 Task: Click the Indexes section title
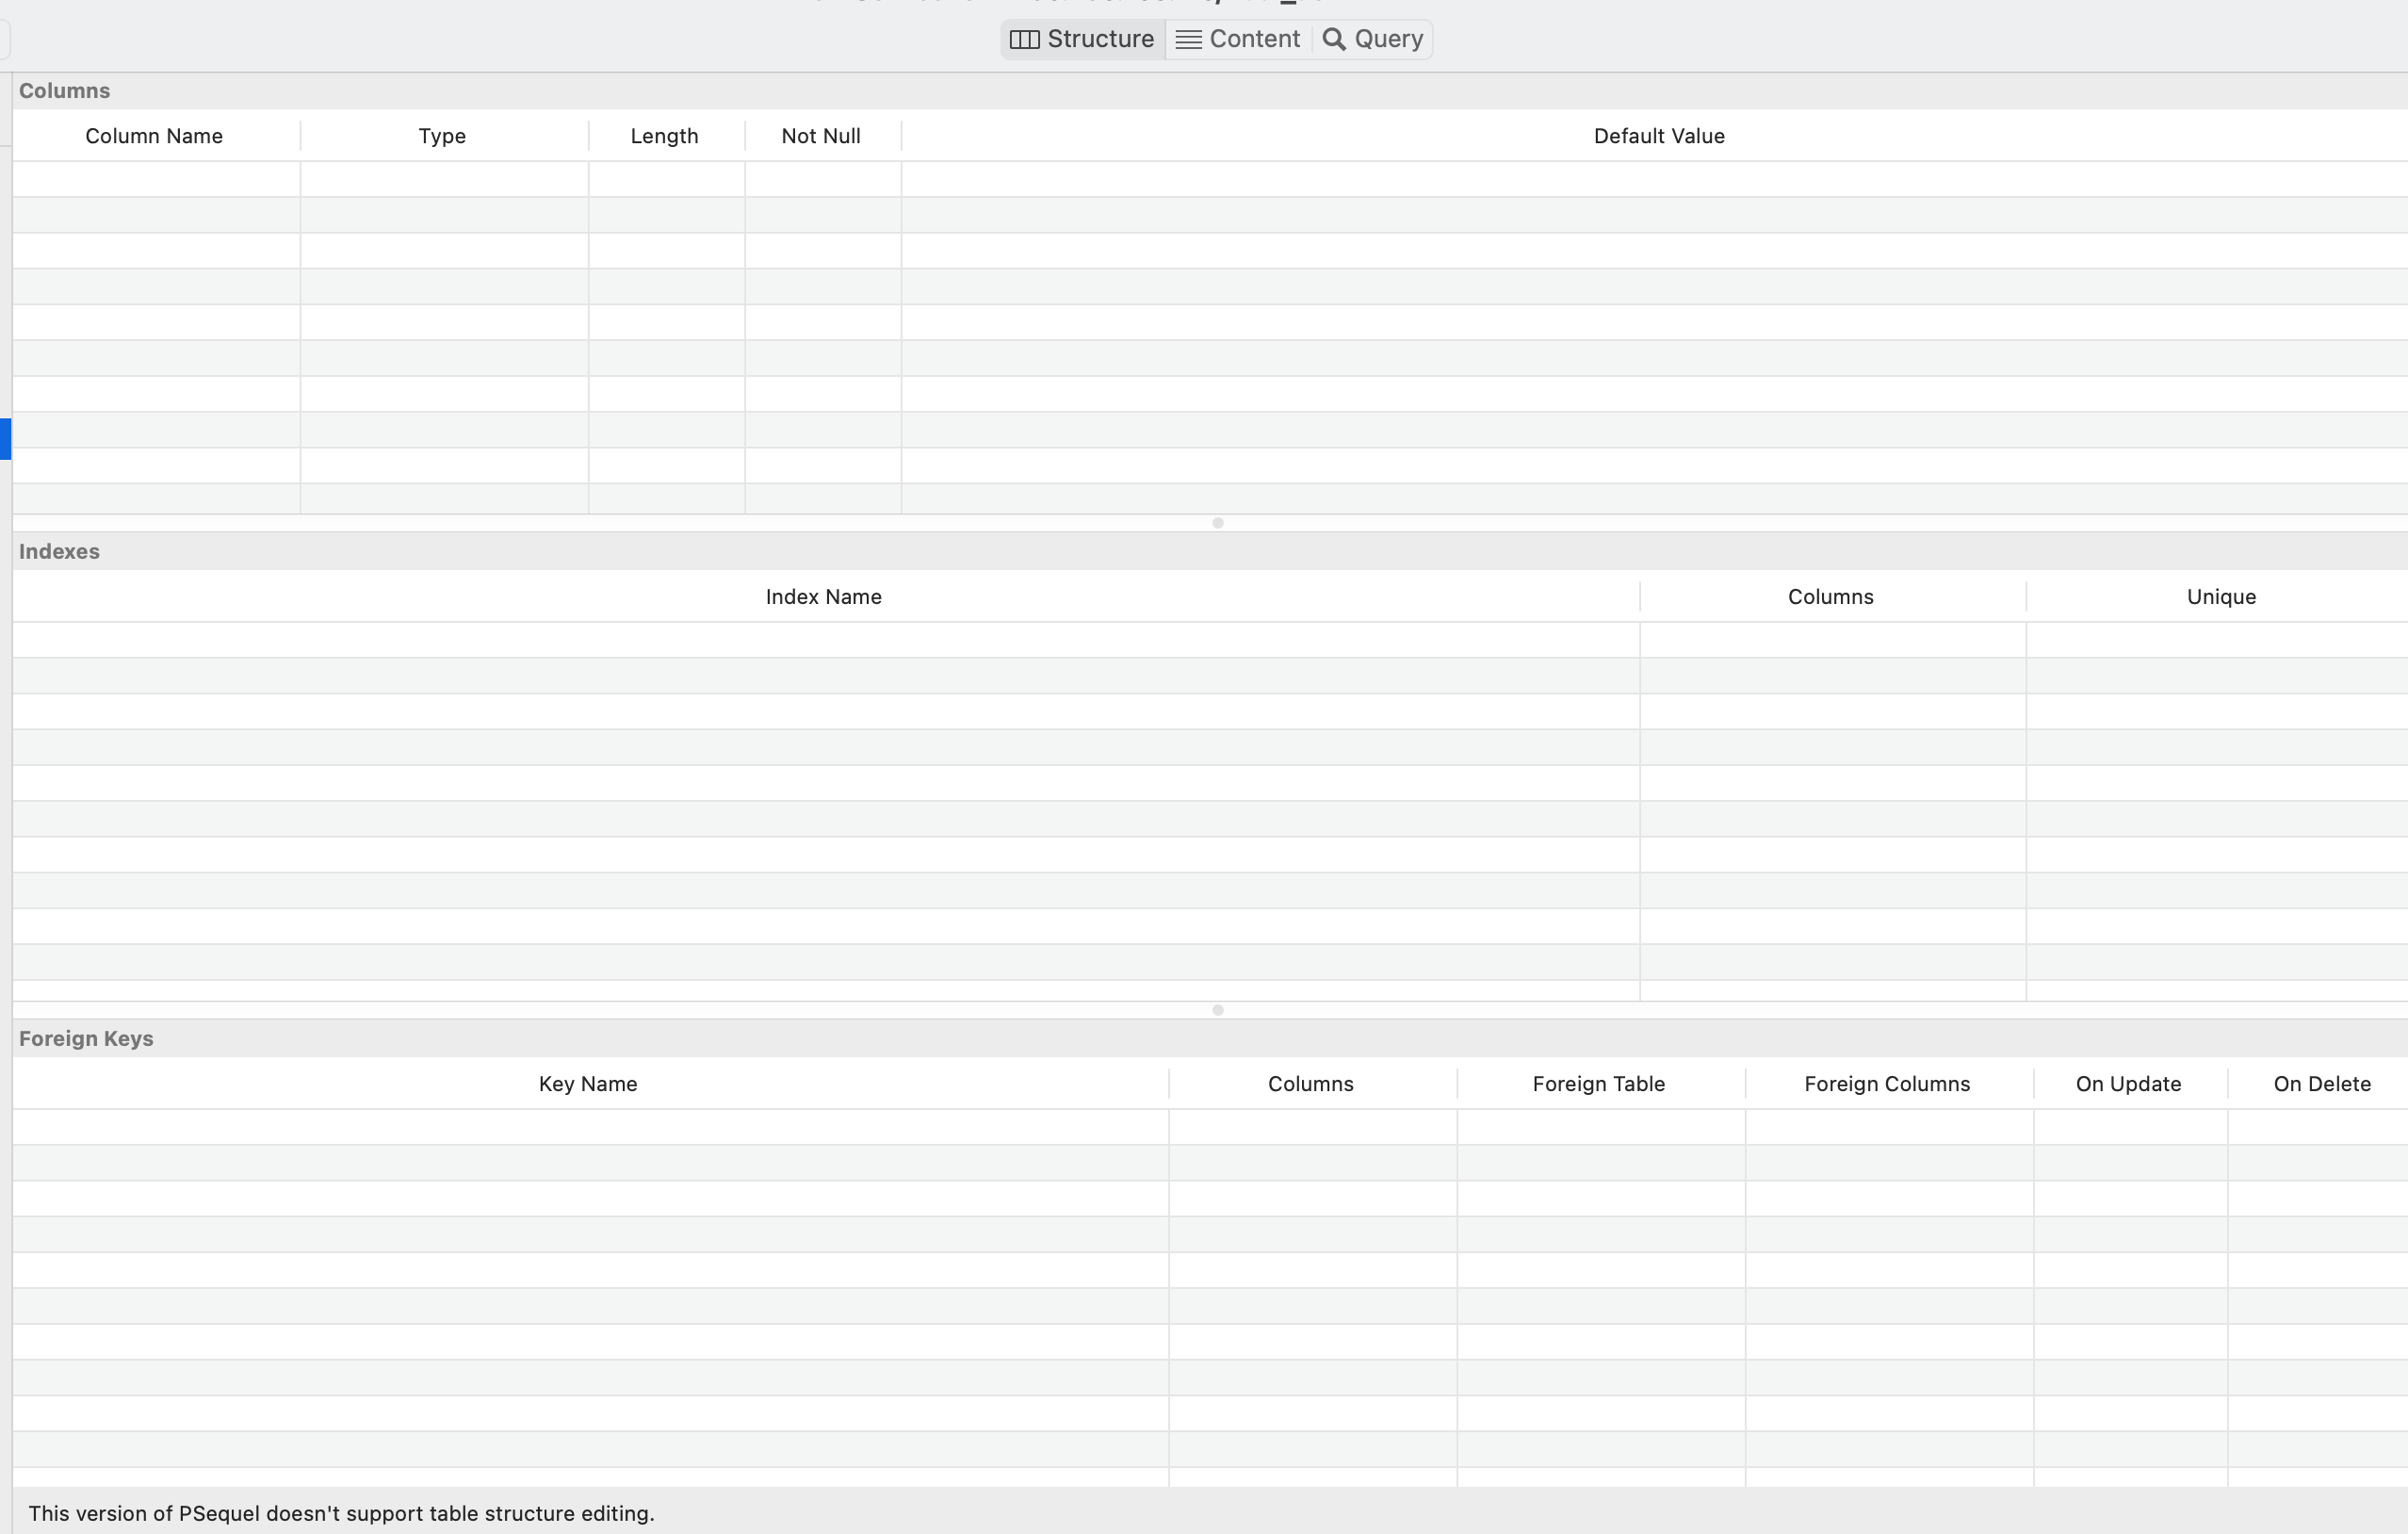[59, 552]
